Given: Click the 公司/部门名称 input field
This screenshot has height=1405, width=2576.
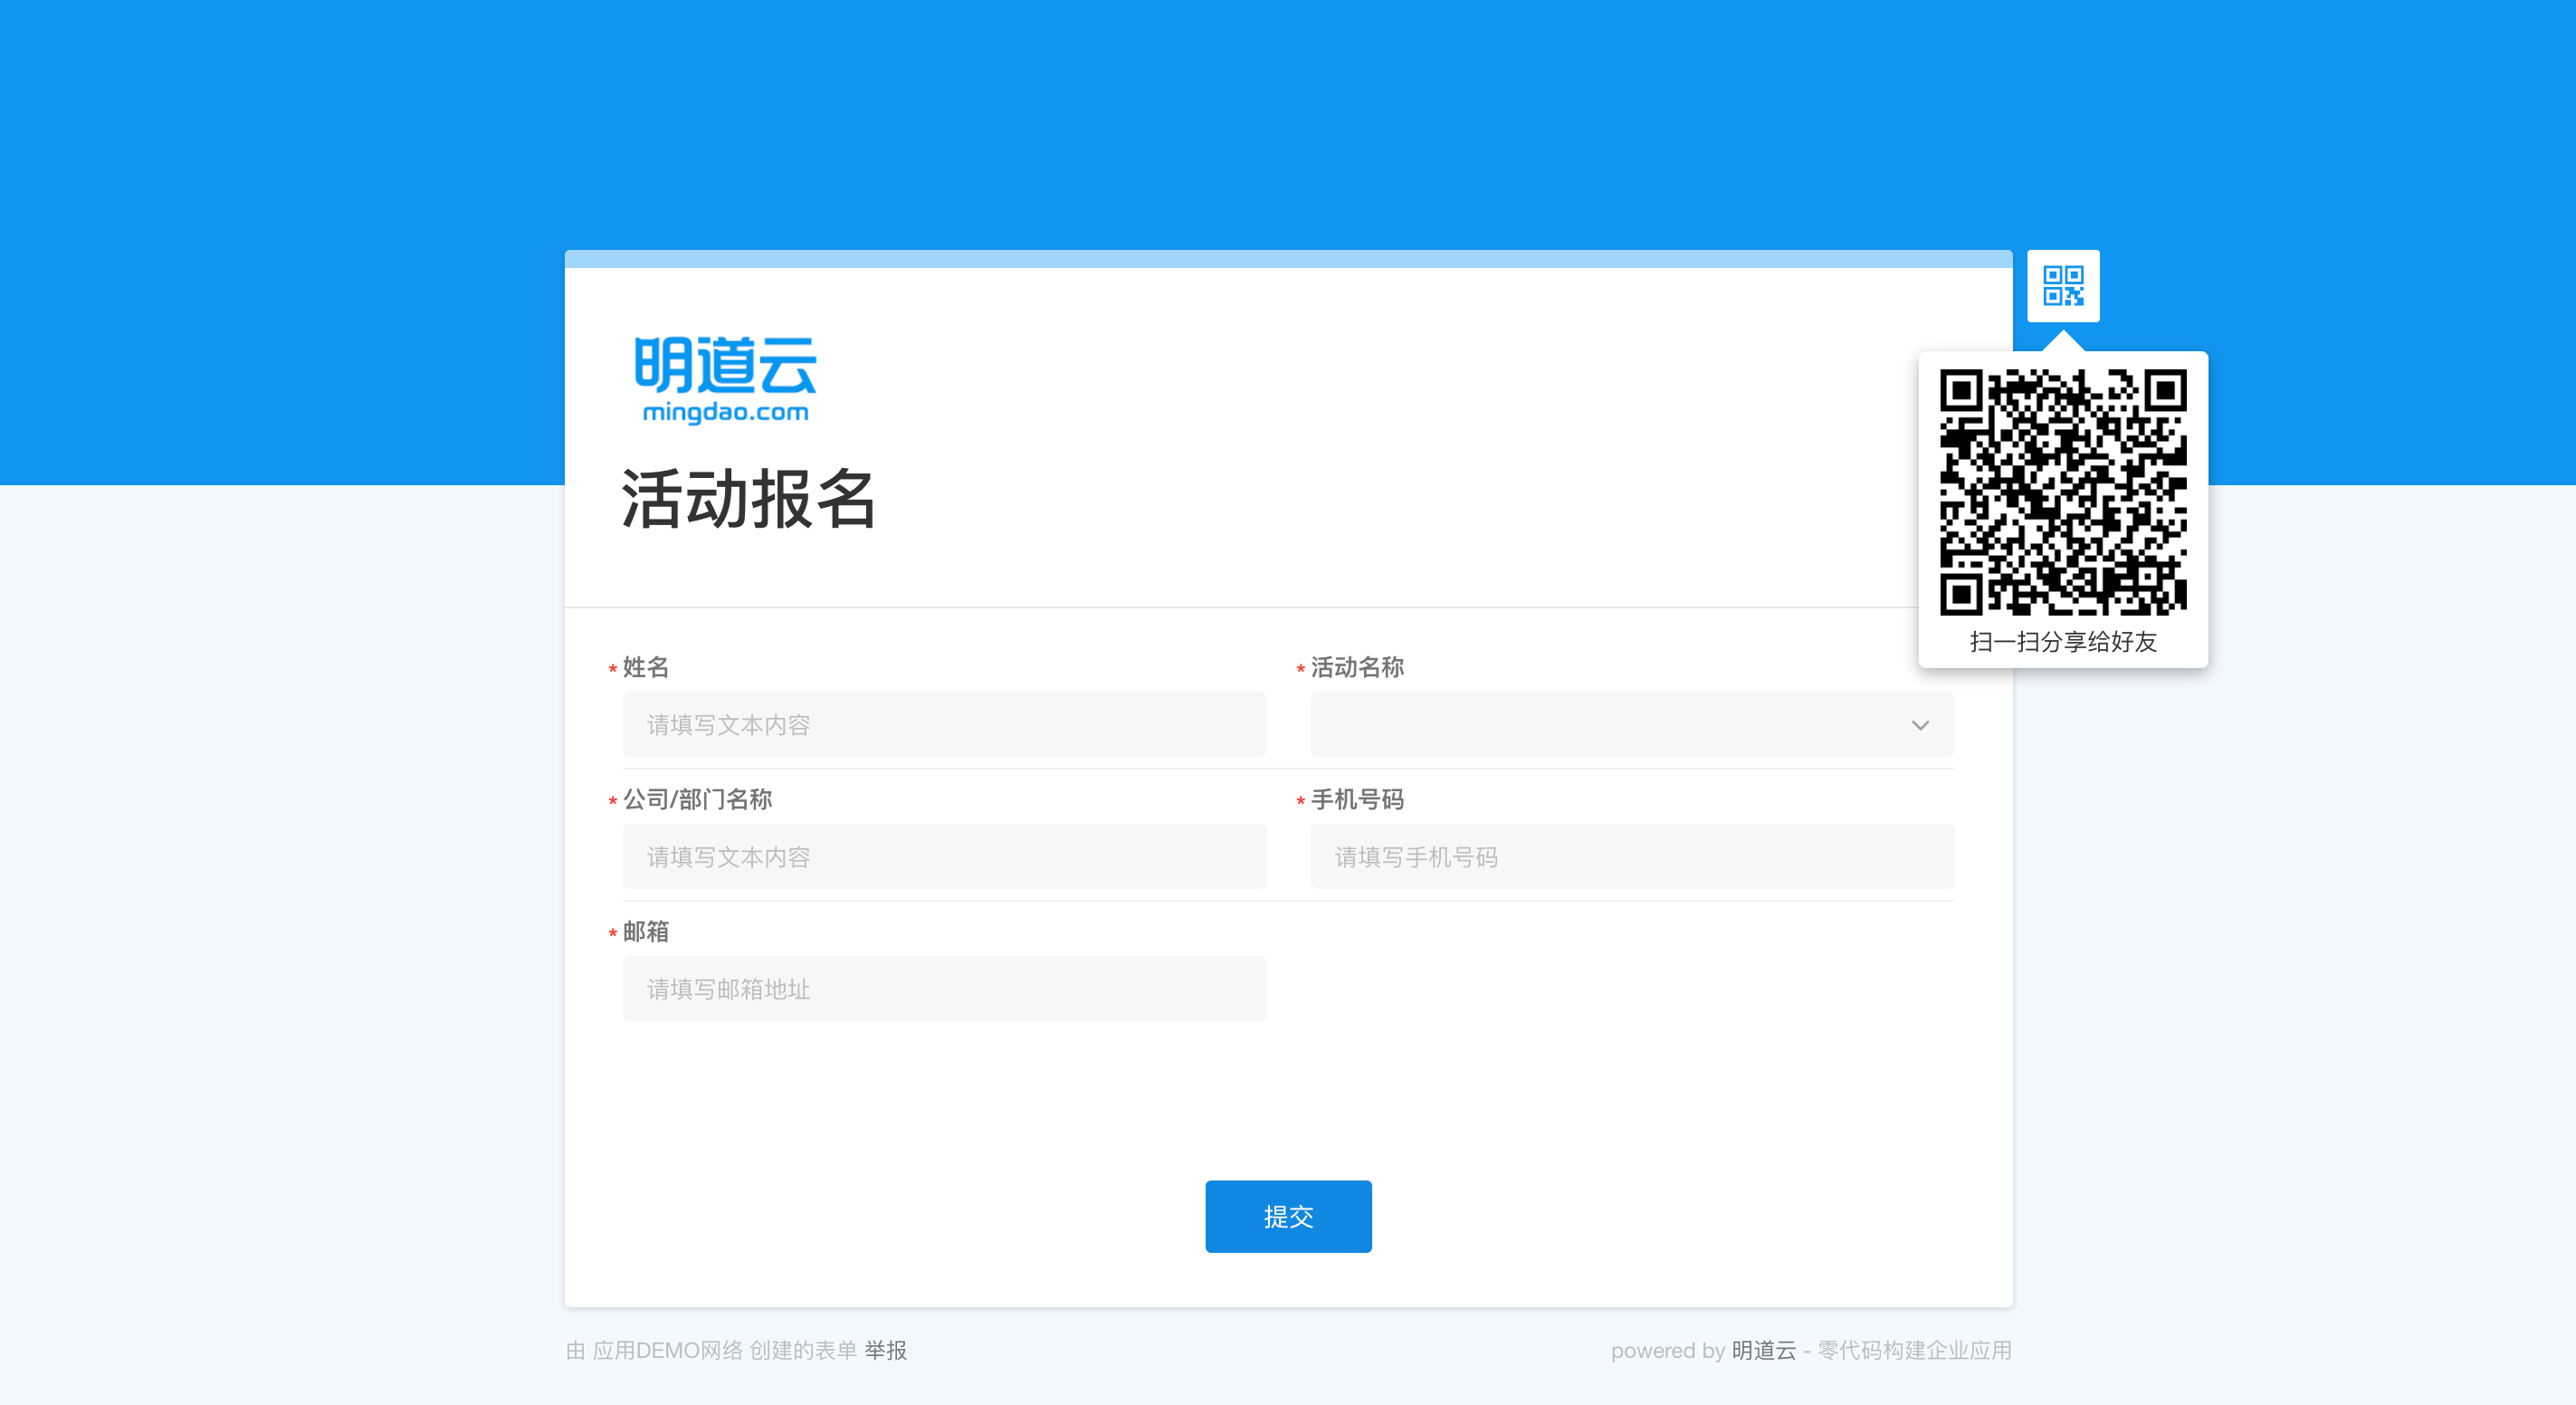Looking at the screenshot, I should click(x=943, y=857).
